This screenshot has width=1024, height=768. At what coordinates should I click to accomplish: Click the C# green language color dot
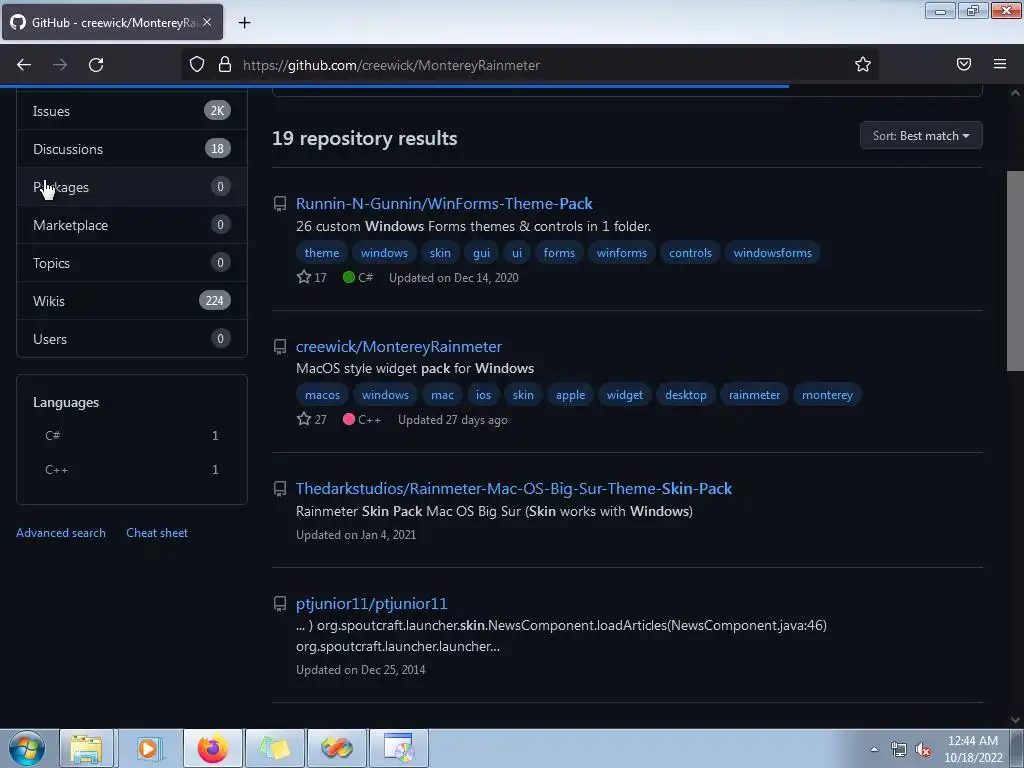pos(349,277)
